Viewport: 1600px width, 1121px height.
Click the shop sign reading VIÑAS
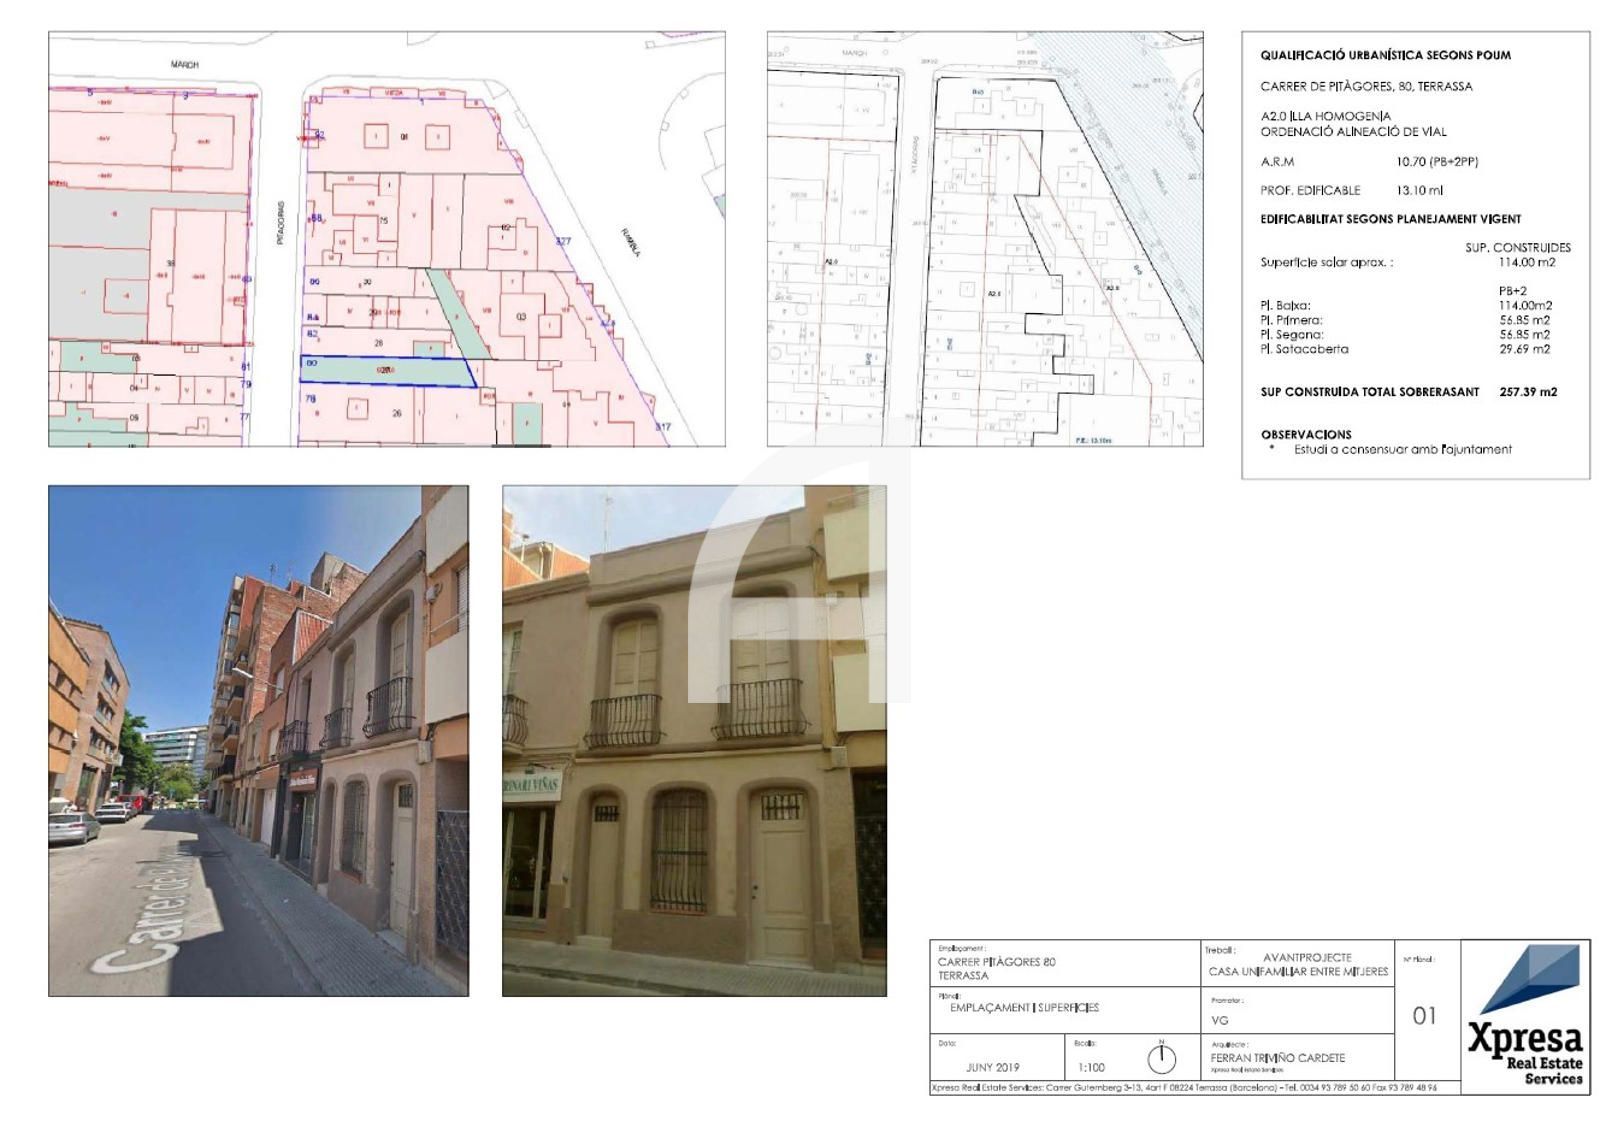coord(531,782)
